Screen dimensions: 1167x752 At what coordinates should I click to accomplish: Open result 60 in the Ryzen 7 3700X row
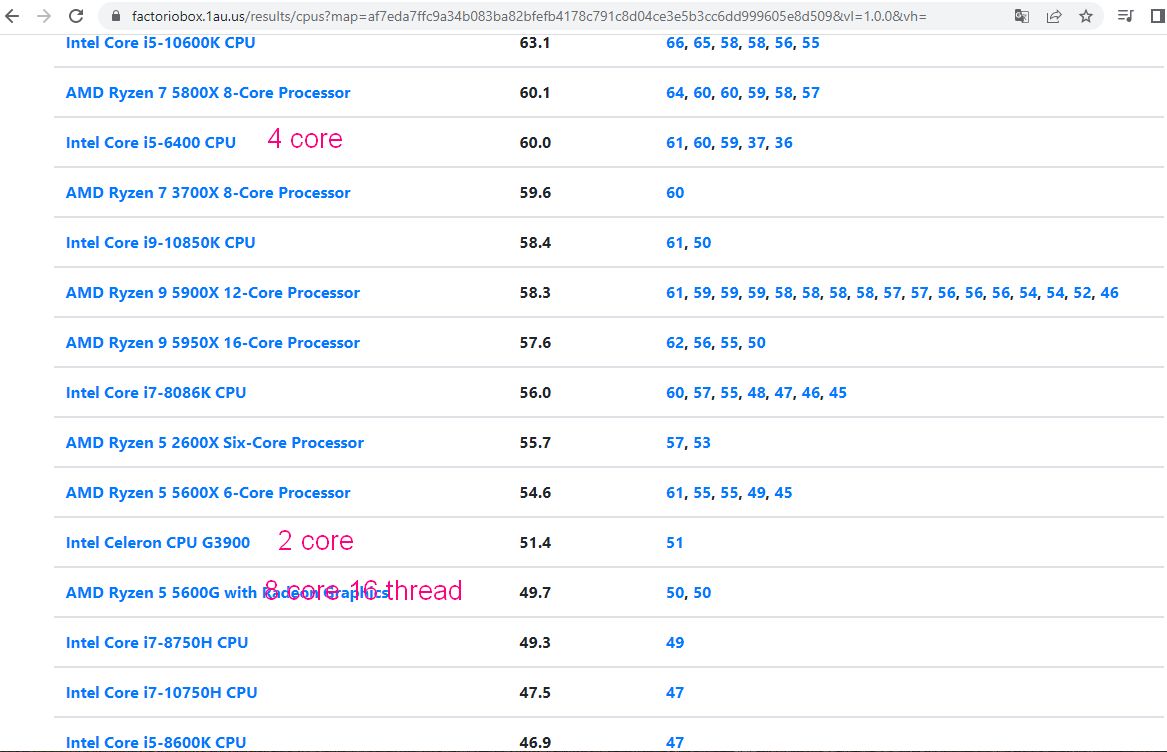click(675, 192)
